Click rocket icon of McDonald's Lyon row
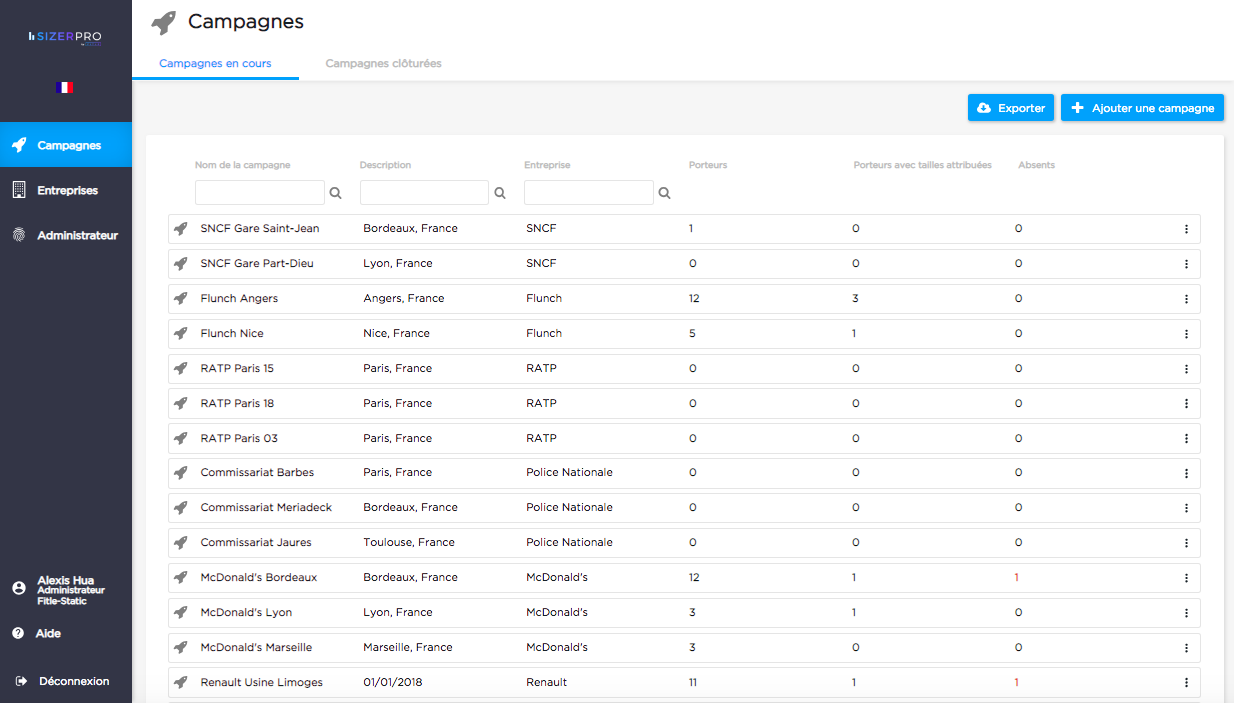 coord(180,613)
